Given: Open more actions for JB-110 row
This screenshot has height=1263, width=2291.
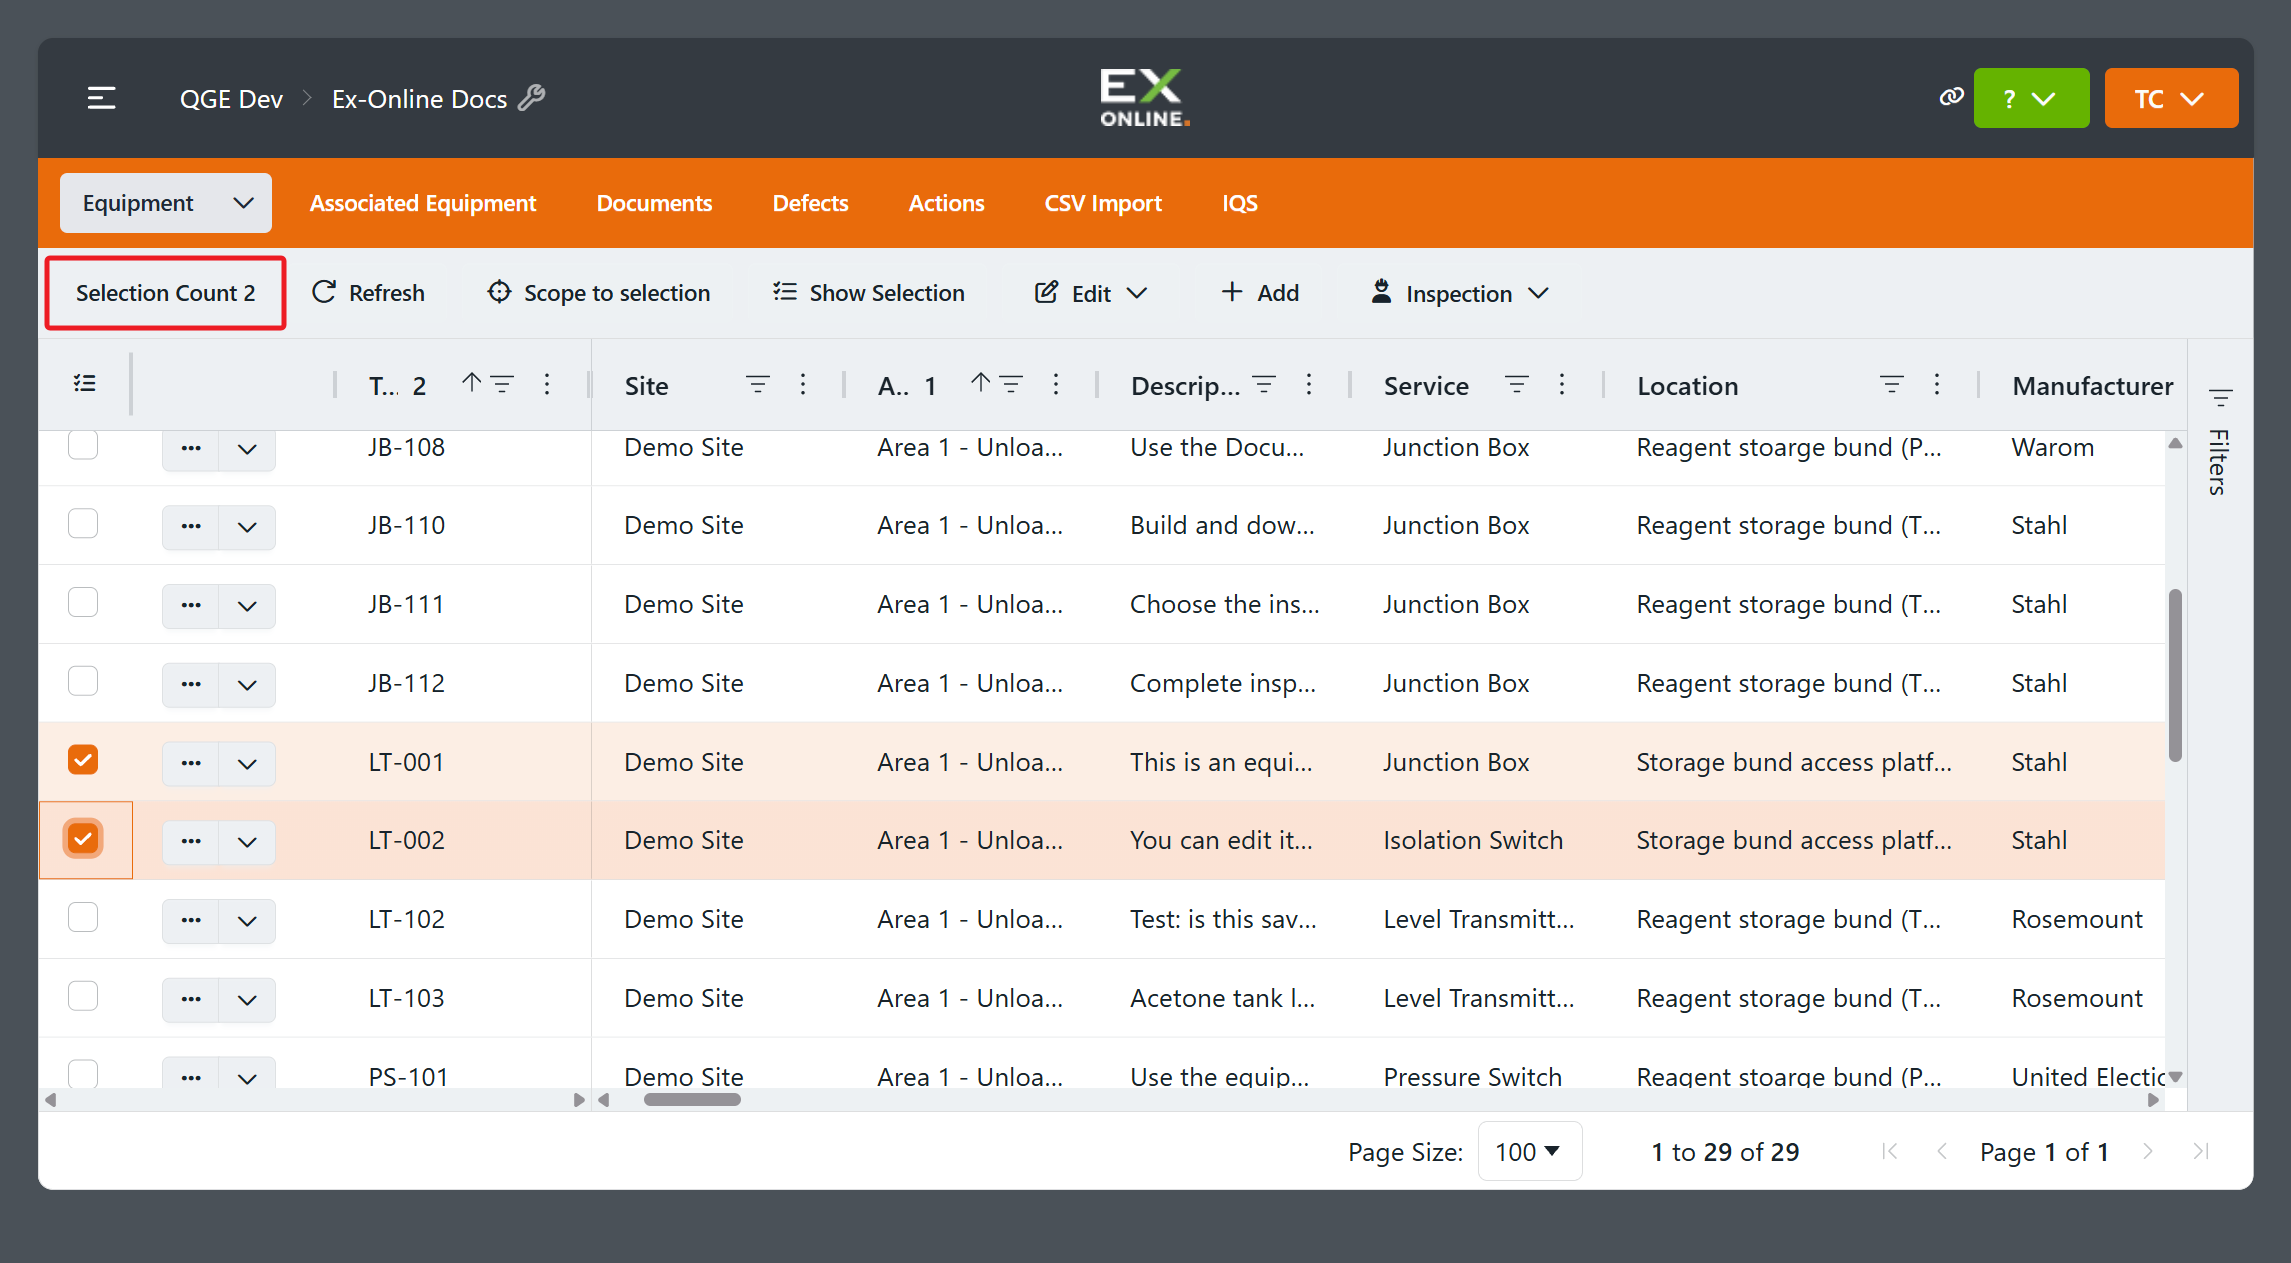Looking at the screenshot, I should point(191,526).
